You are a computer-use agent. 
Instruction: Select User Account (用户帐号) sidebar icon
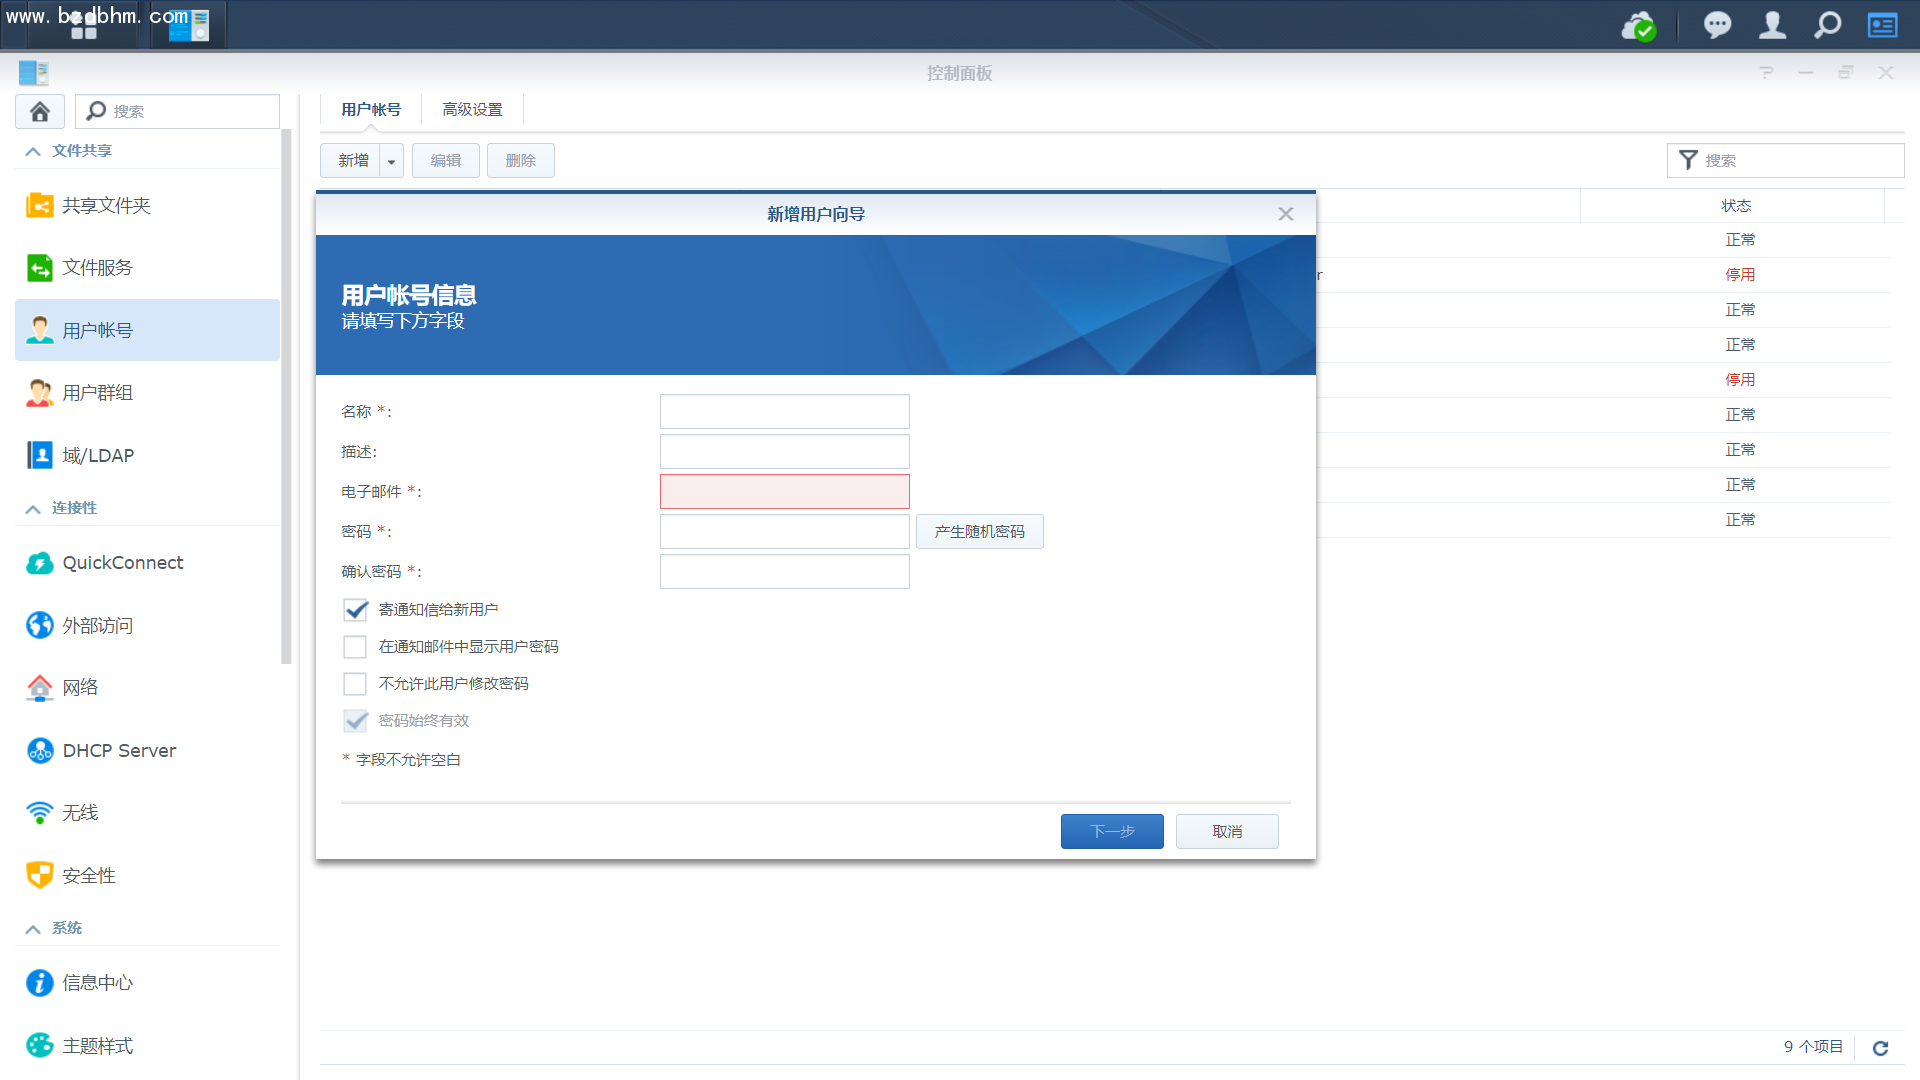[x=40, y=330]
